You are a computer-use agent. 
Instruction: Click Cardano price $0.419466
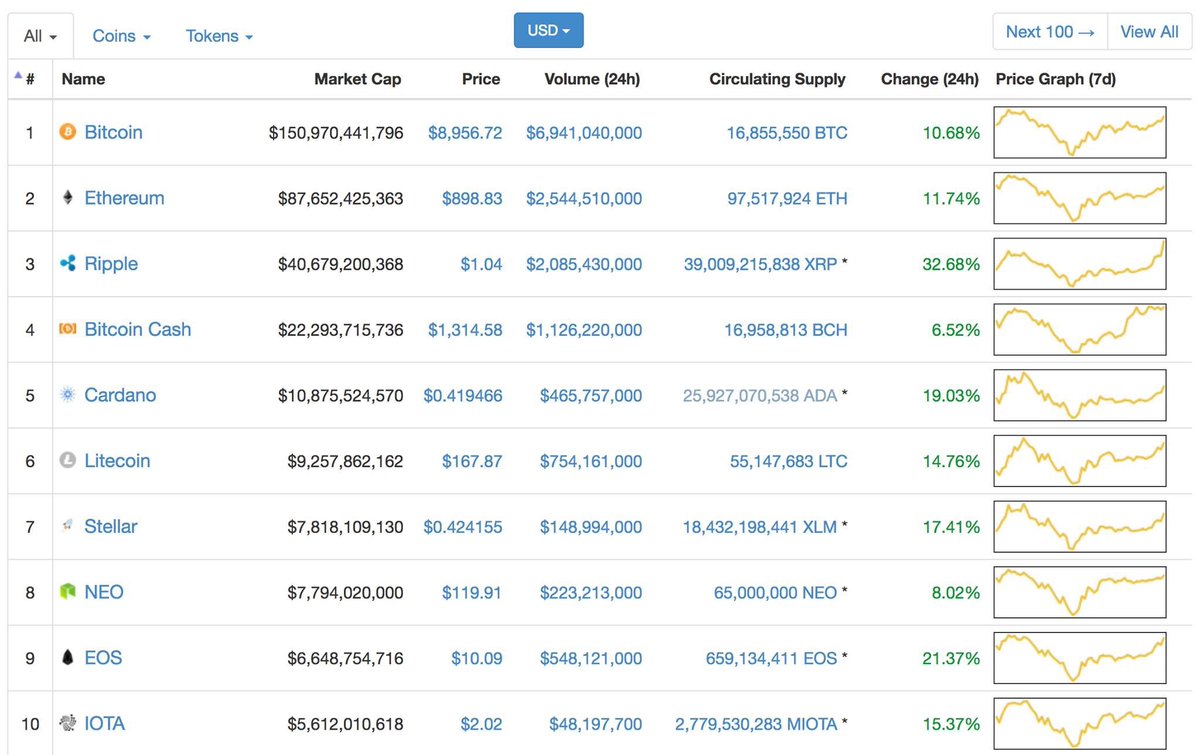tap(463, 395)
